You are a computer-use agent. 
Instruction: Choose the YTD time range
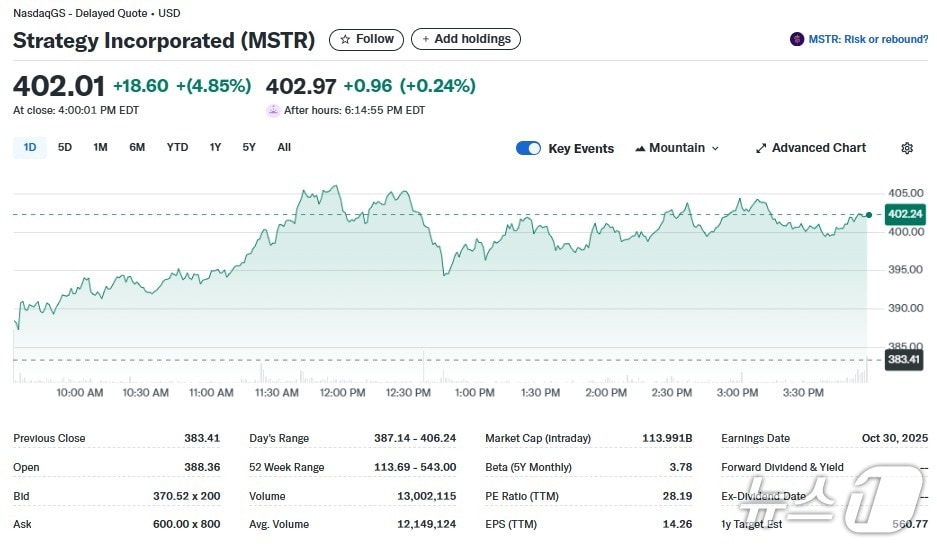[177, 147]
